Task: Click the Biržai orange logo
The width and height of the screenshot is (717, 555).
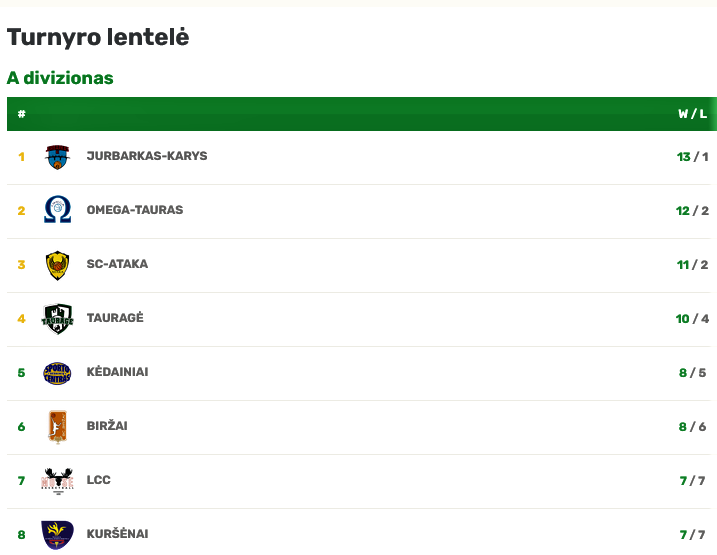Action: click(x=58, y=427)
